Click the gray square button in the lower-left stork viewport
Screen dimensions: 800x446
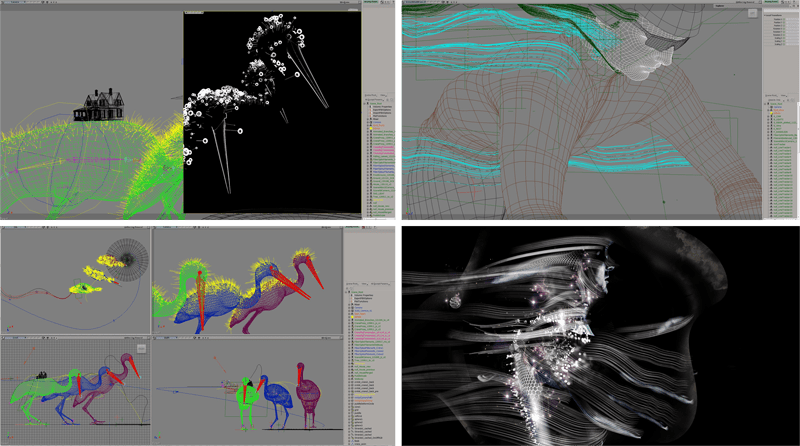click(141, 349)
